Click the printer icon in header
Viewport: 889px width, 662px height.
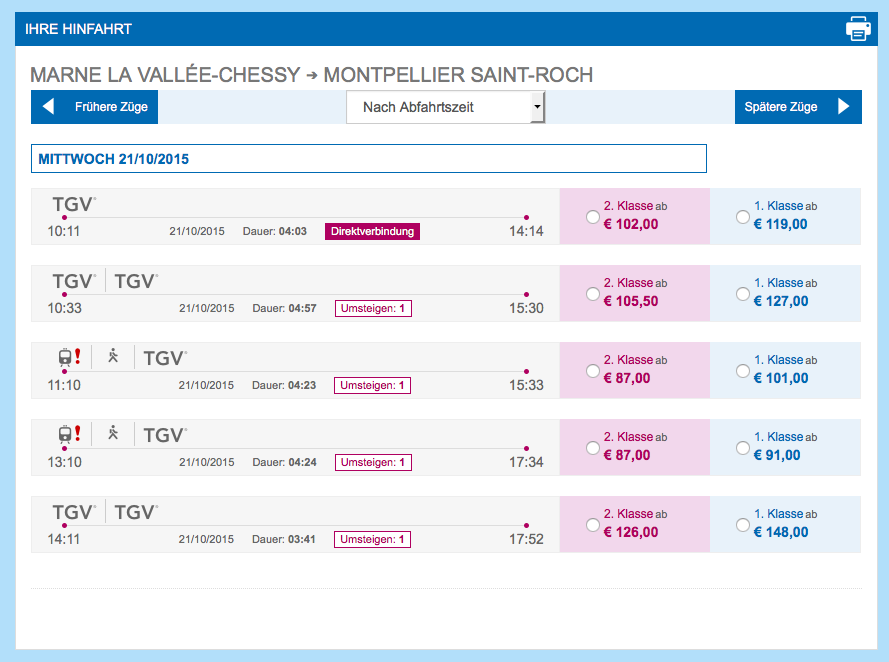point(858,29)
